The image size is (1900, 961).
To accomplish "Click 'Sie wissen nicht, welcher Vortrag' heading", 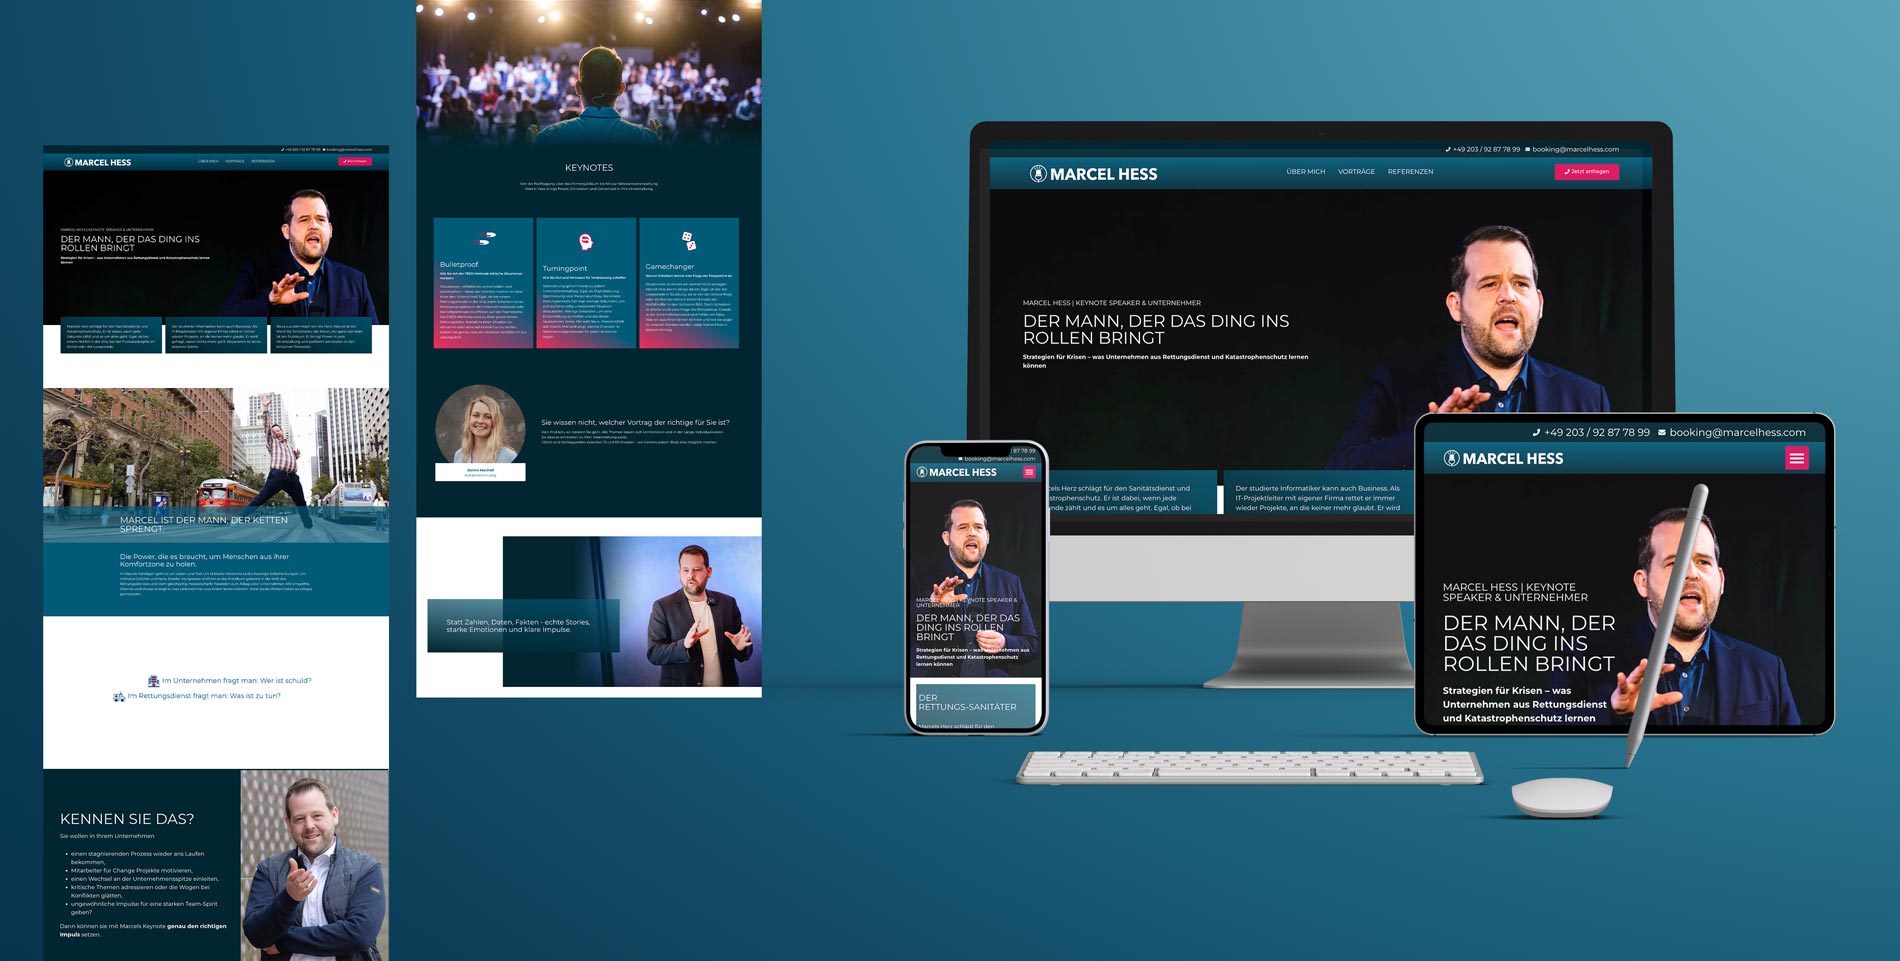I will pyautogui.click(x=635, y=422).
